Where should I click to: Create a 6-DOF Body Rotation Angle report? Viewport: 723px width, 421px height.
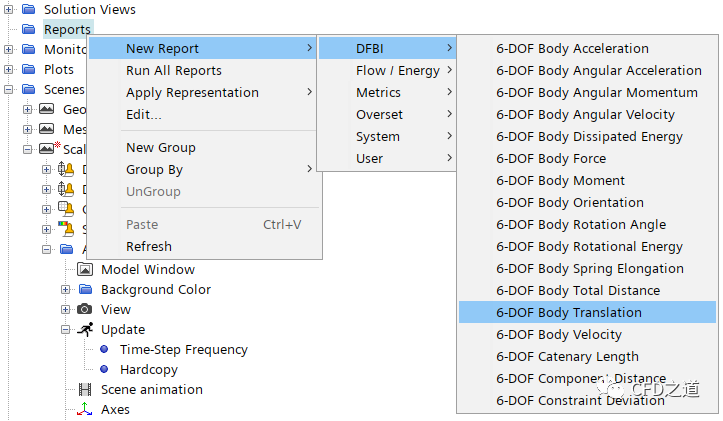tap(587, 225)
